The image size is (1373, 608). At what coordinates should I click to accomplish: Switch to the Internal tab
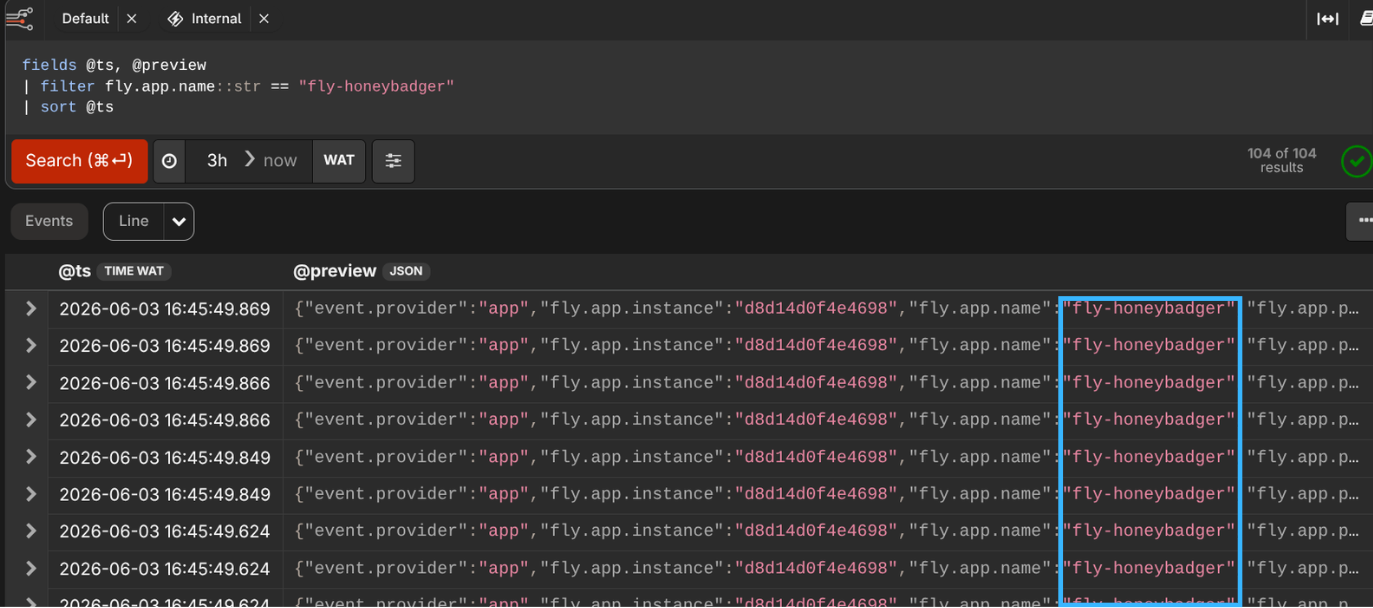[x=216, y=19]
